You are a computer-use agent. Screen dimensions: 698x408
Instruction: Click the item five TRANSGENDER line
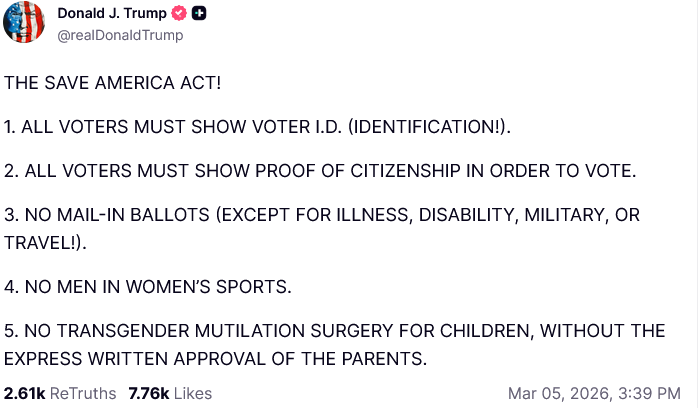coord(334,331)
